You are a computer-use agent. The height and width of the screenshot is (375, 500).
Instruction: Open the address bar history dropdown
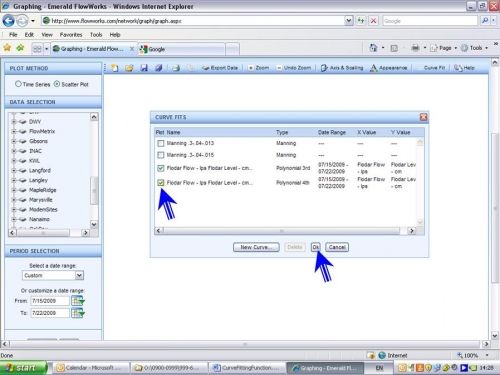tap(348, 21)
